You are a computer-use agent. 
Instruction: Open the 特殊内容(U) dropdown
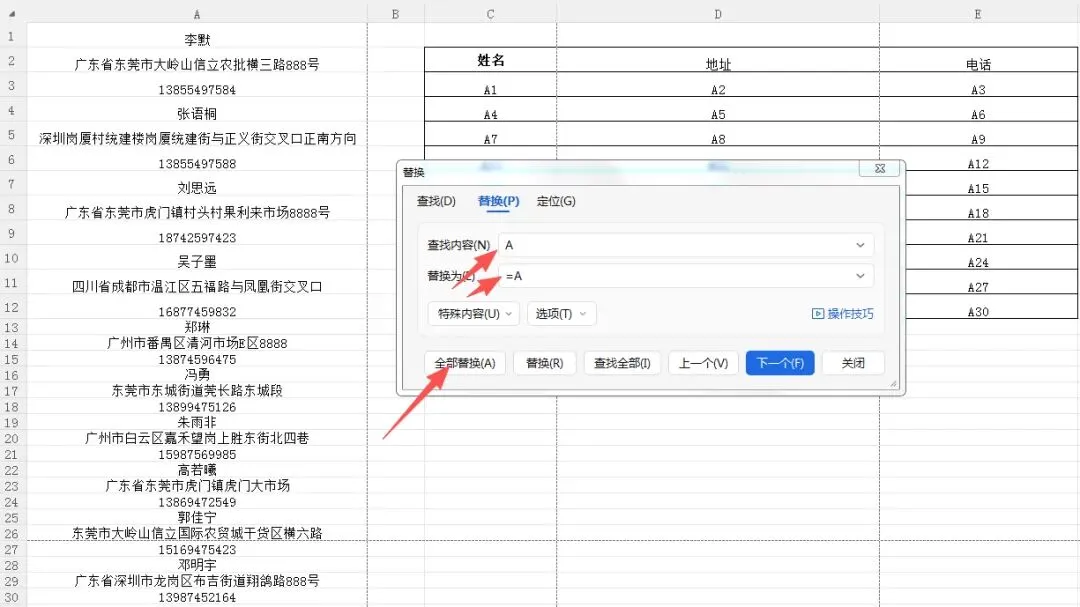pos(474,314)
